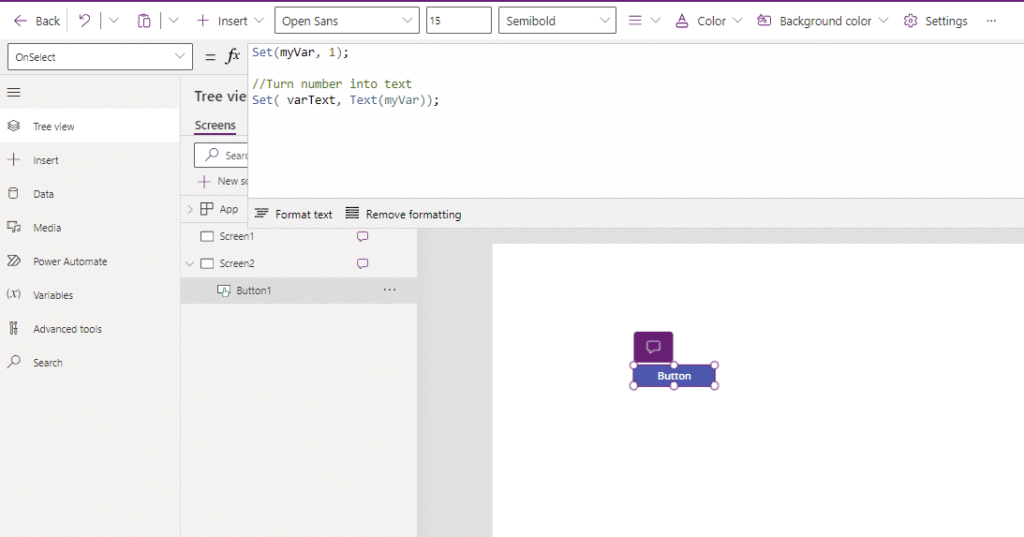Click the font size field showing 15
The image size is (1024, 537).
point(458,21)
